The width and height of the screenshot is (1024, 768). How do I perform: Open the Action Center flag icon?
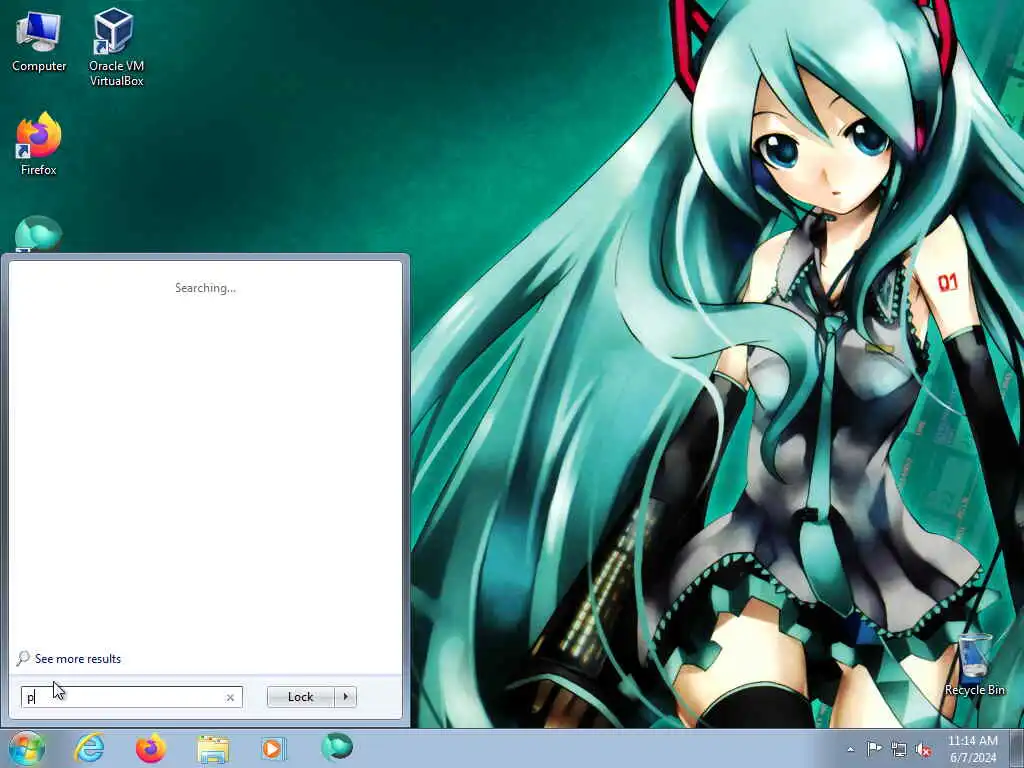(x=874, y=749)
